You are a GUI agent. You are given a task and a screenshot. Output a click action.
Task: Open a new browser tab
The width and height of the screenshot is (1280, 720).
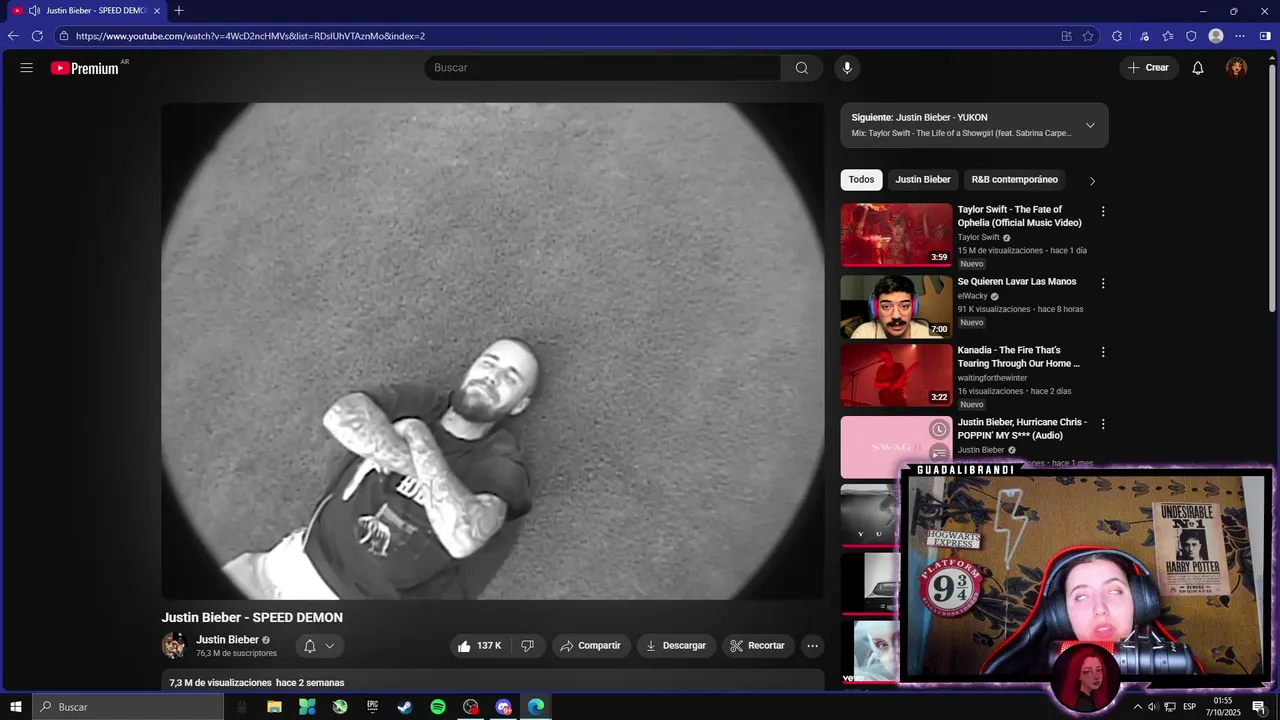[179, 11]
